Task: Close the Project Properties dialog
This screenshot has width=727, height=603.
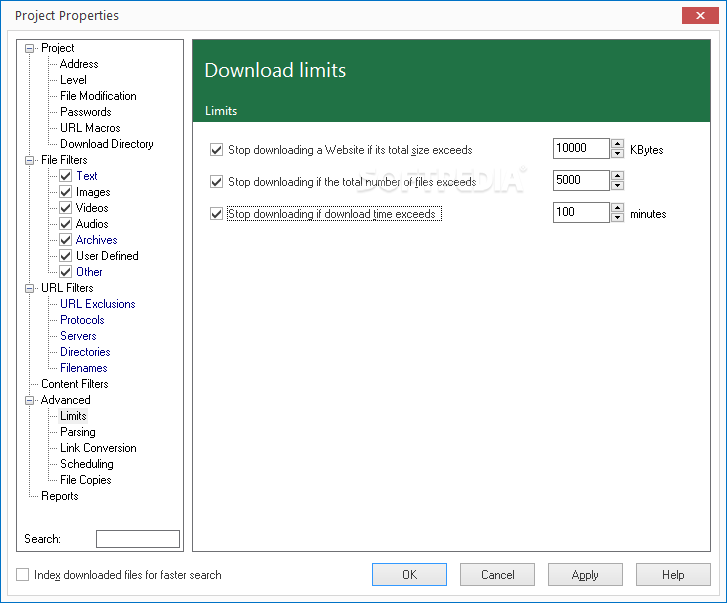Action: (x=700, y=15)
